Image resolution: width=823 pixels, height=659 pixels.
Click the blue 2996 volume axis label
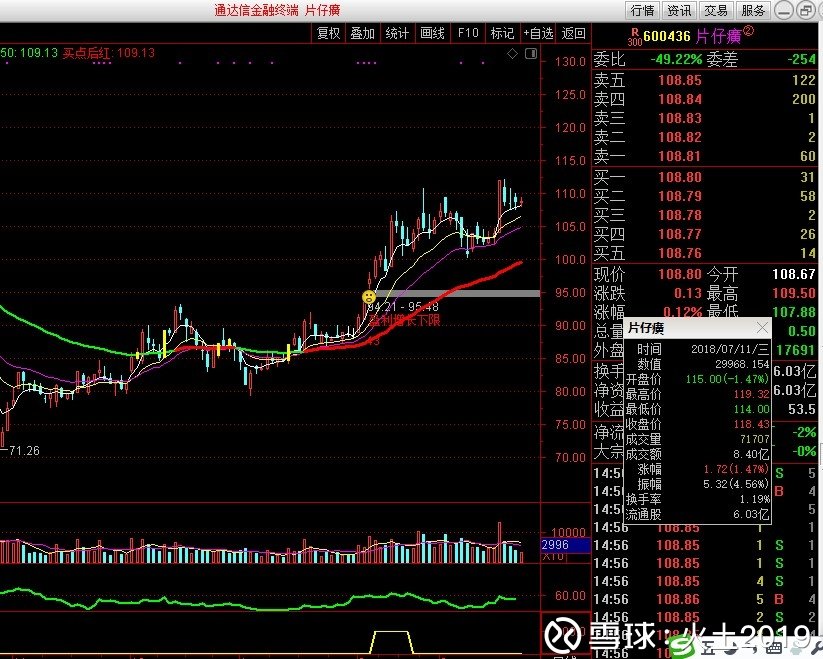566,545
